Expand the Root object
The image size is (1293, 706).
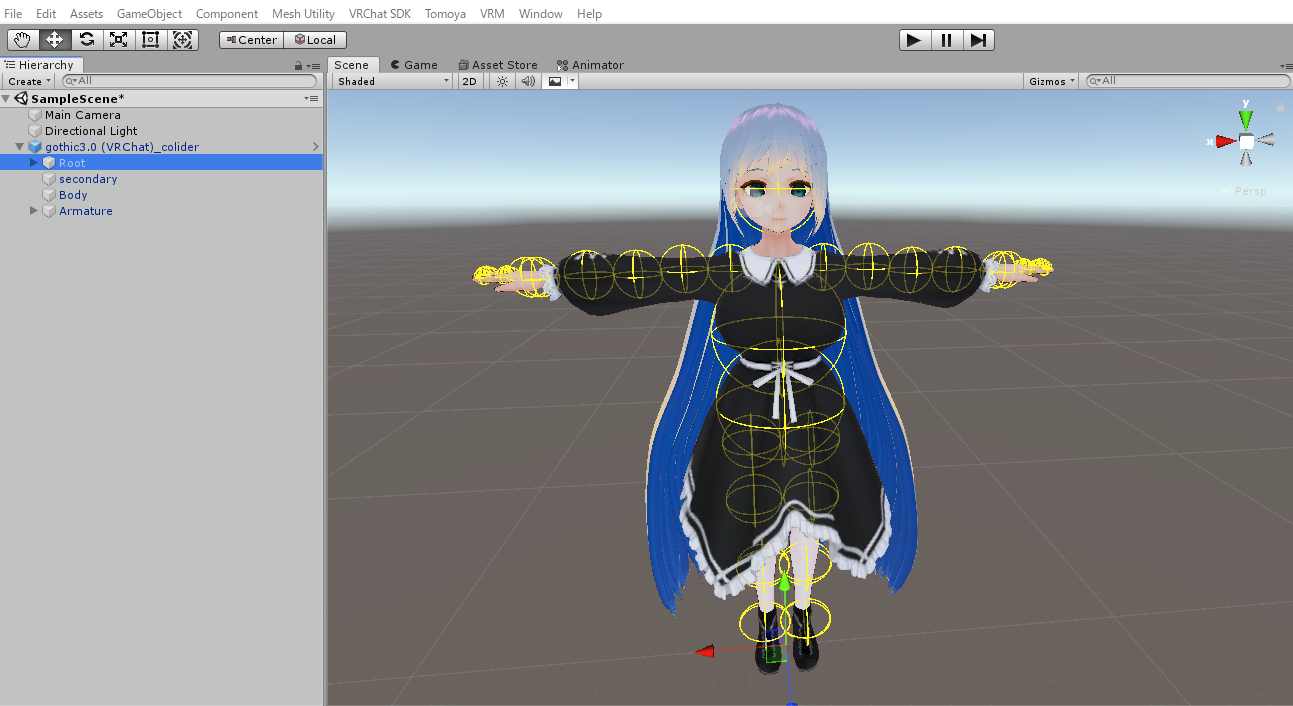(33, 163)
